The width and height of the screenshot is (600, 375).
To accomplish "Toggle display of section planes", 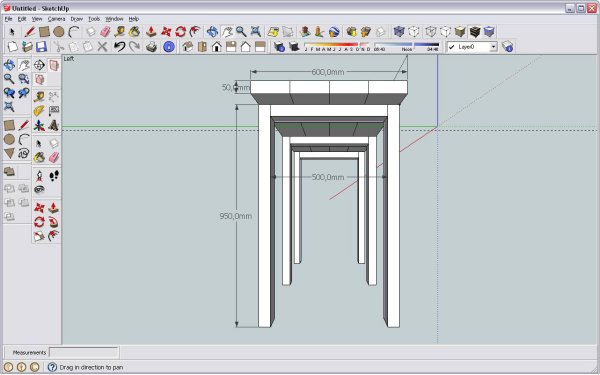I will pyautogui.click(x=54, y=65).
